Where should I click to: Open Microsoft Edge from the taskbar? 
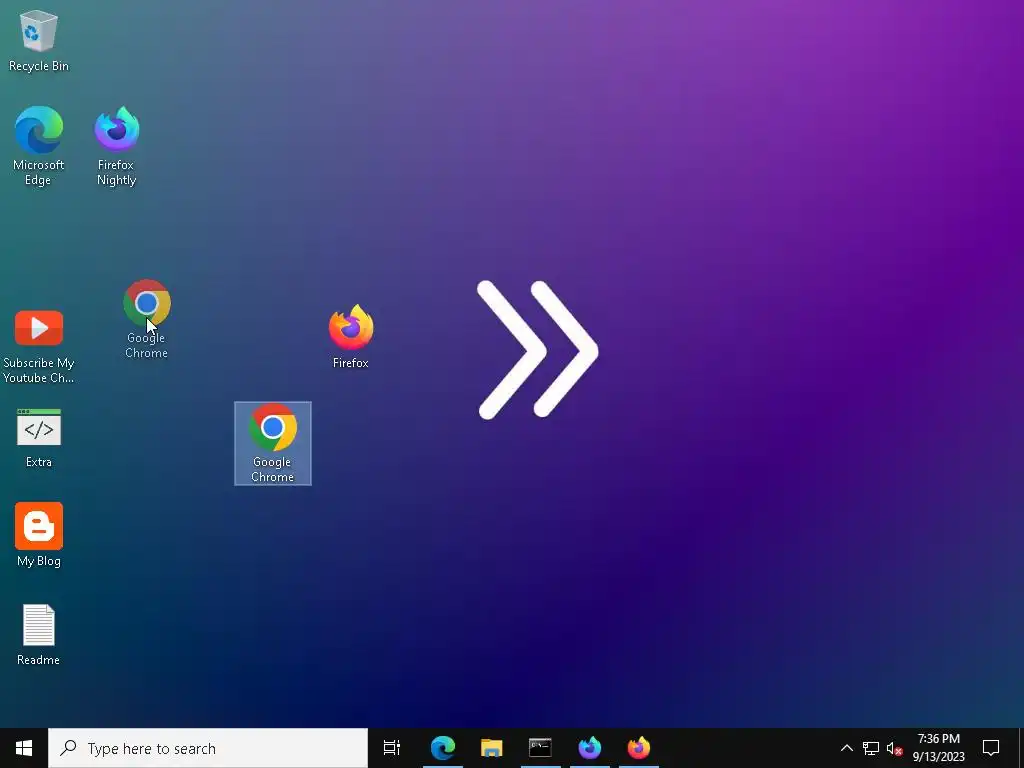click(x=442, y=748)
